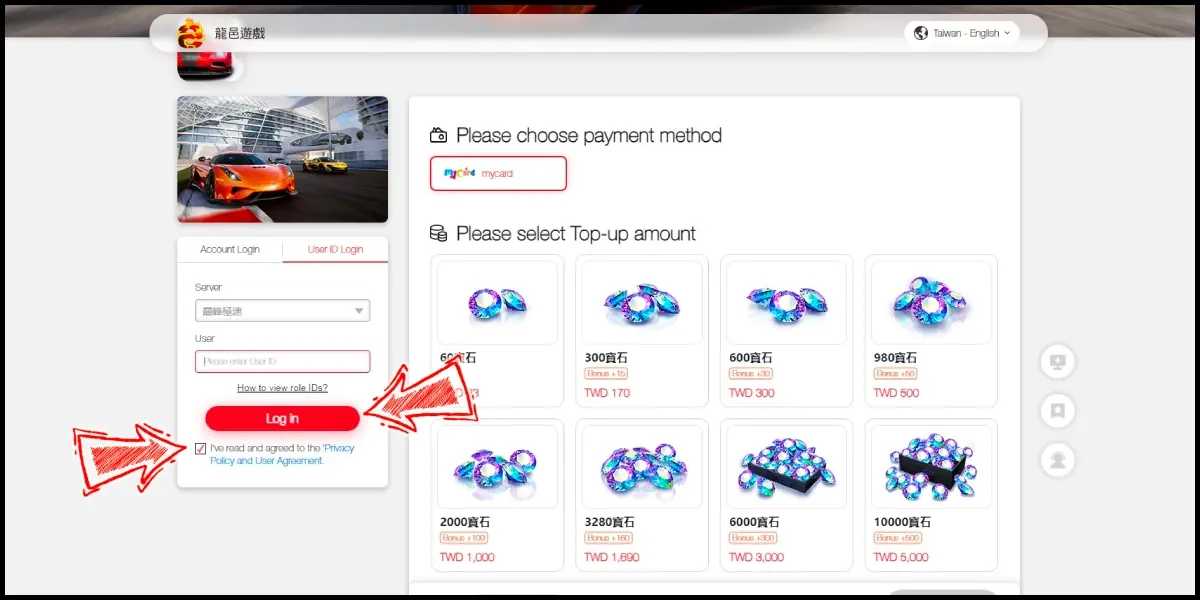Open the How to view role IDs link
The height and width of the screenshot is (600, 1200).
click(x=282, y=388)
